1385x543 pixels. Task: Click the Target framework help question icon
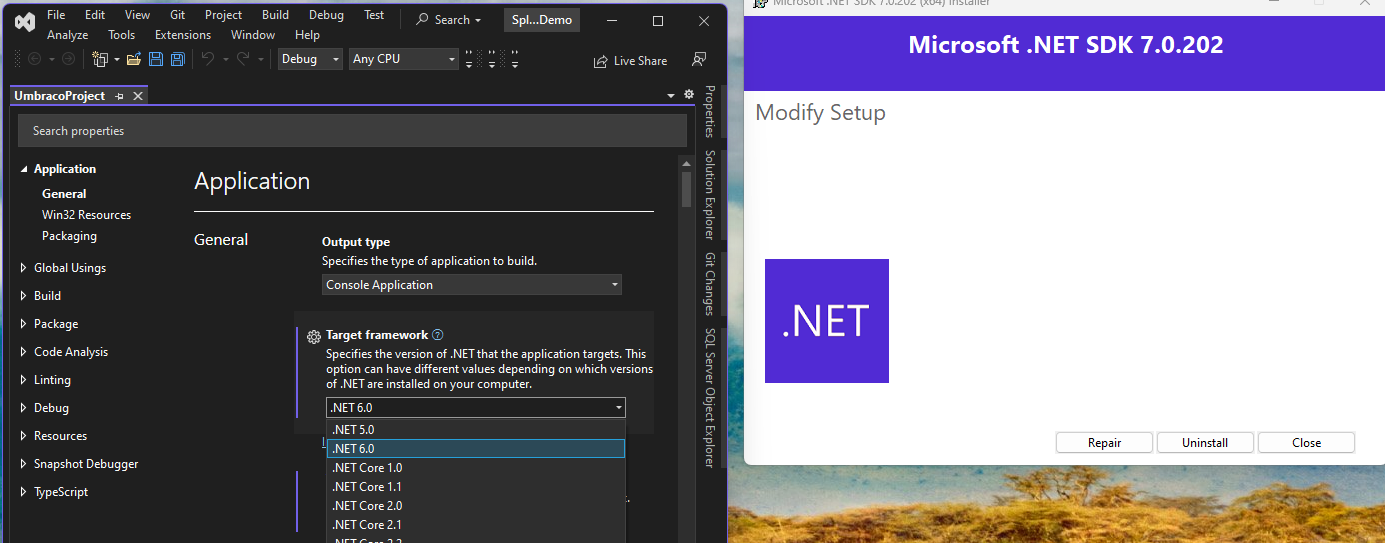[x=437, y=335]
